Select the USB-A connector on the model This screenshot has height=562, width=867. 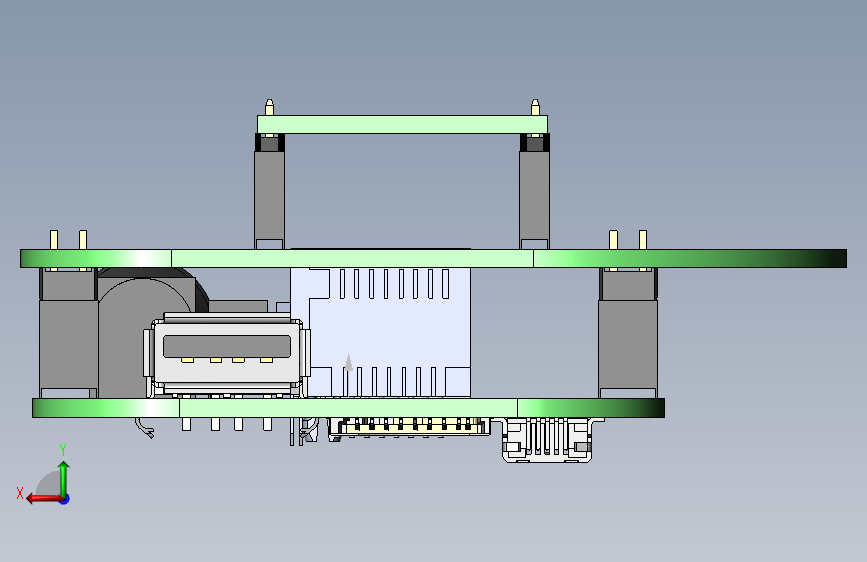pos(227,354)
